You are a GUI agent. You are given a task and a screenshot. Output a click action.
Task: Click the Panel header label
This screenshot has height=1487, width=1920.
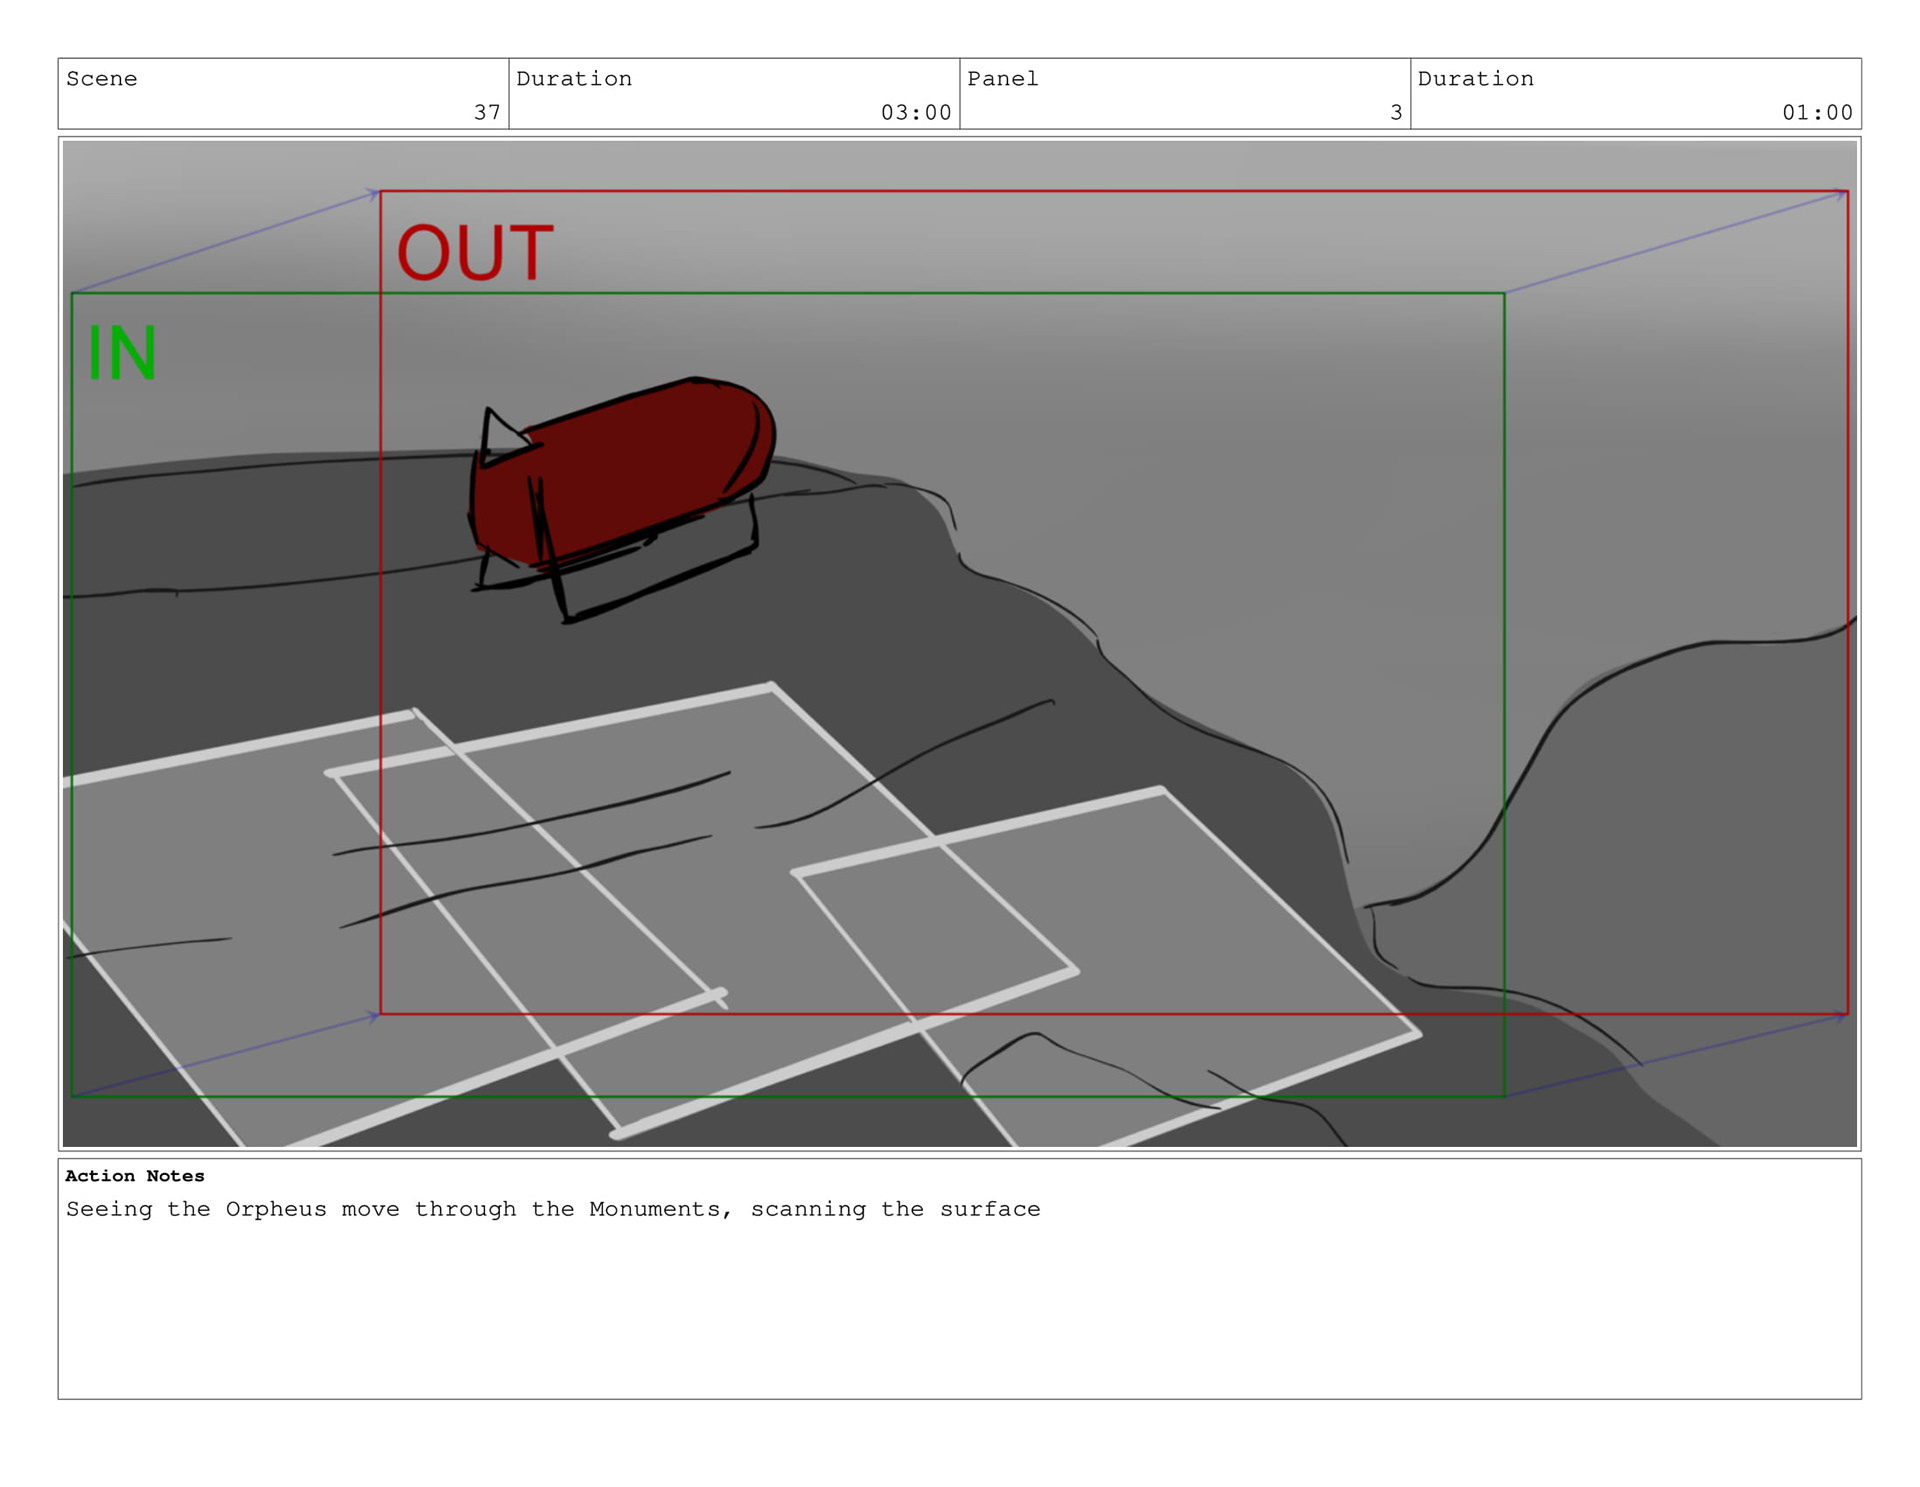(x=1002, y=79)
